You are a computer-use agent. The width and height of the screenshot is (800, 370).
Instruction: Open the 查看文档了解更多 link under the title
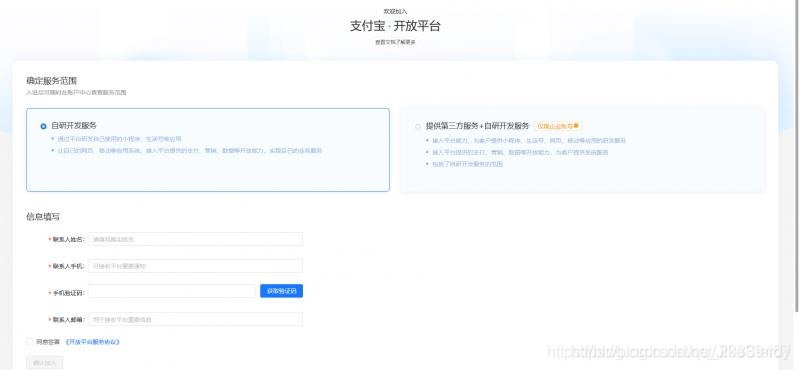tap(395, 42)
